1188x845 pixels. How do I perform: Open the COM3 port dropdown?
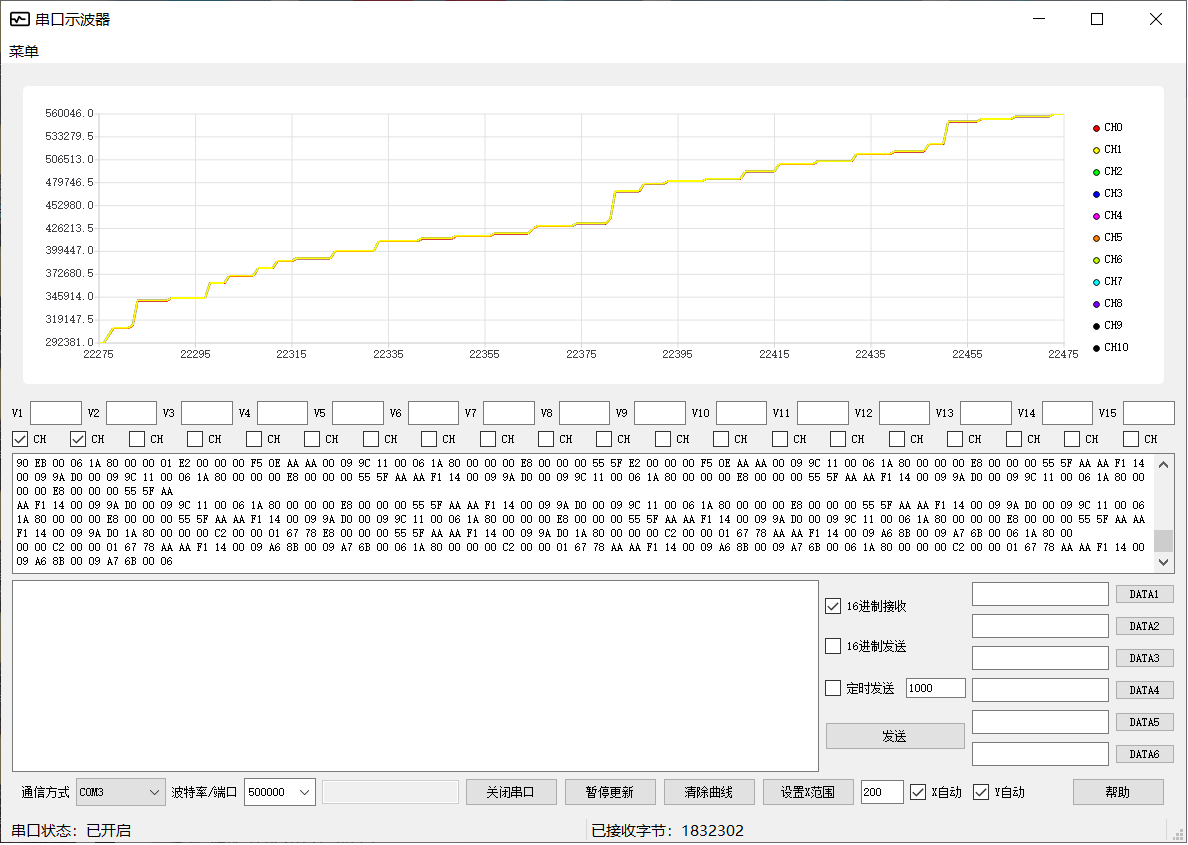pos(120,792)
